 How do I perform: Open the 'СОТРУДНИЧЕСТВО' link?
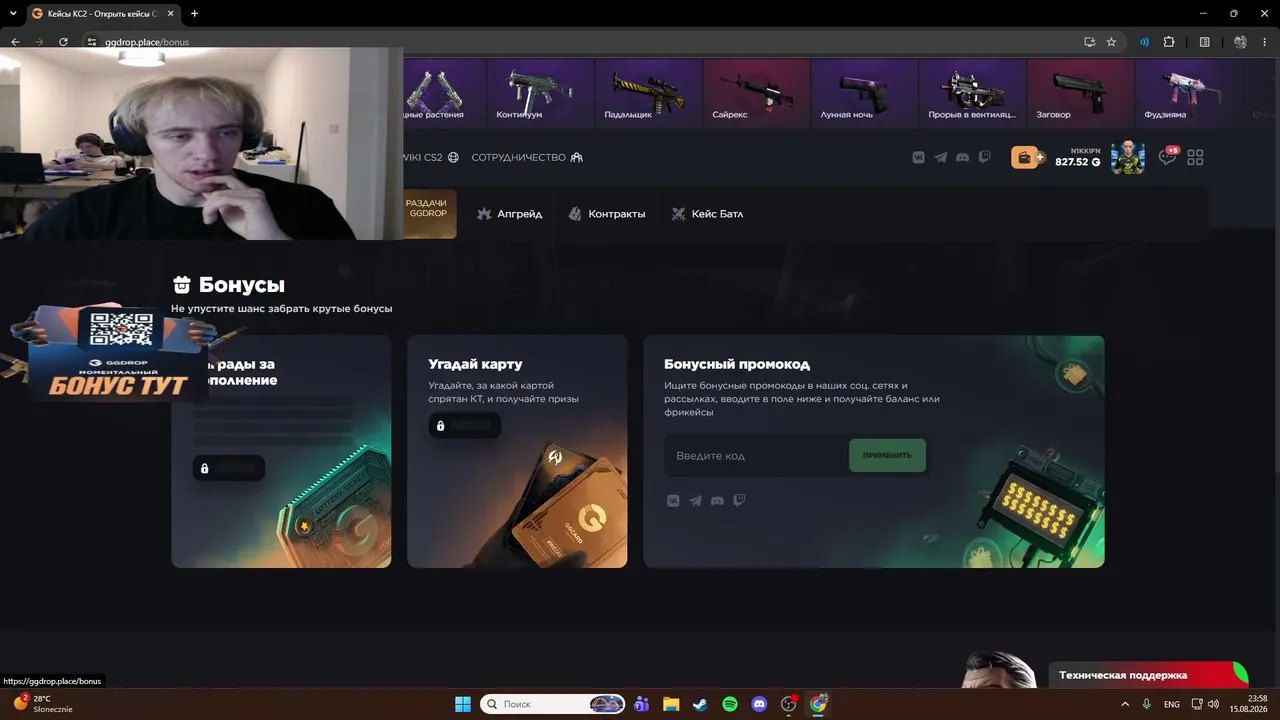pyautogui.click(x=527, y=157)
